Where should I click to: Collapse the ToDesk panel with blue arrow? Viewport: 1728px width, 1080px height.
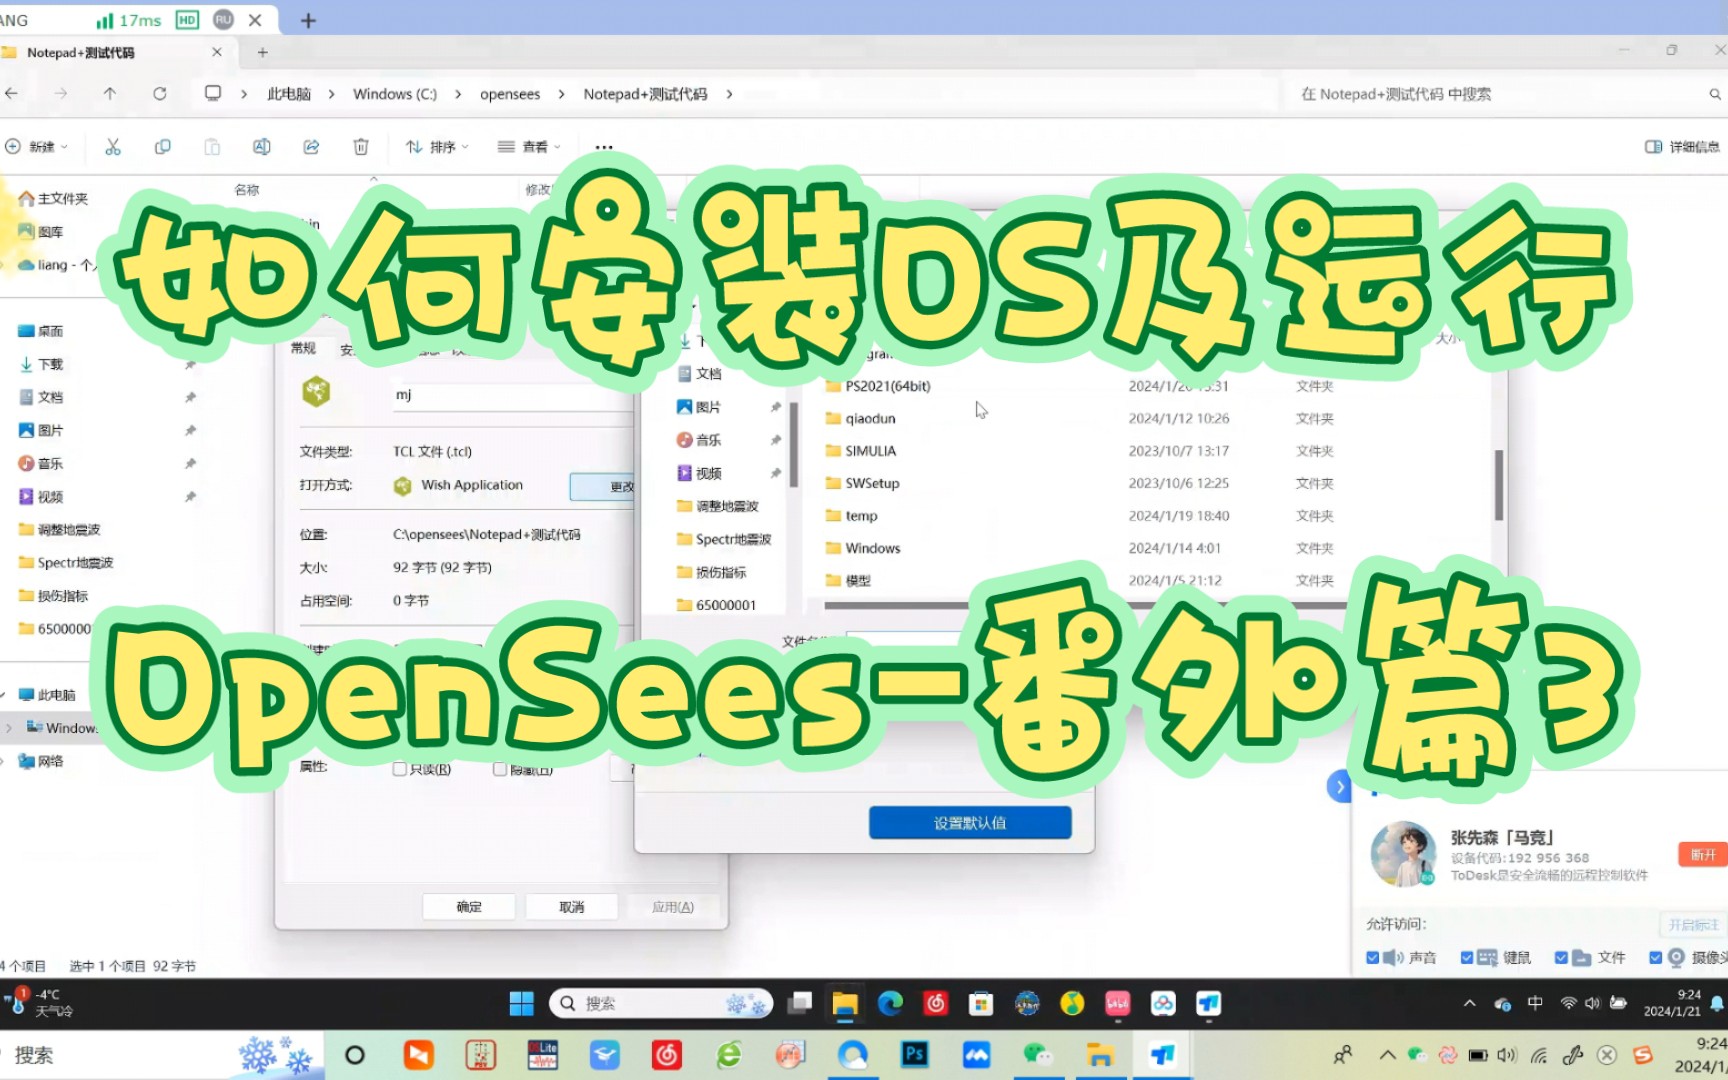coord(1340,786)
